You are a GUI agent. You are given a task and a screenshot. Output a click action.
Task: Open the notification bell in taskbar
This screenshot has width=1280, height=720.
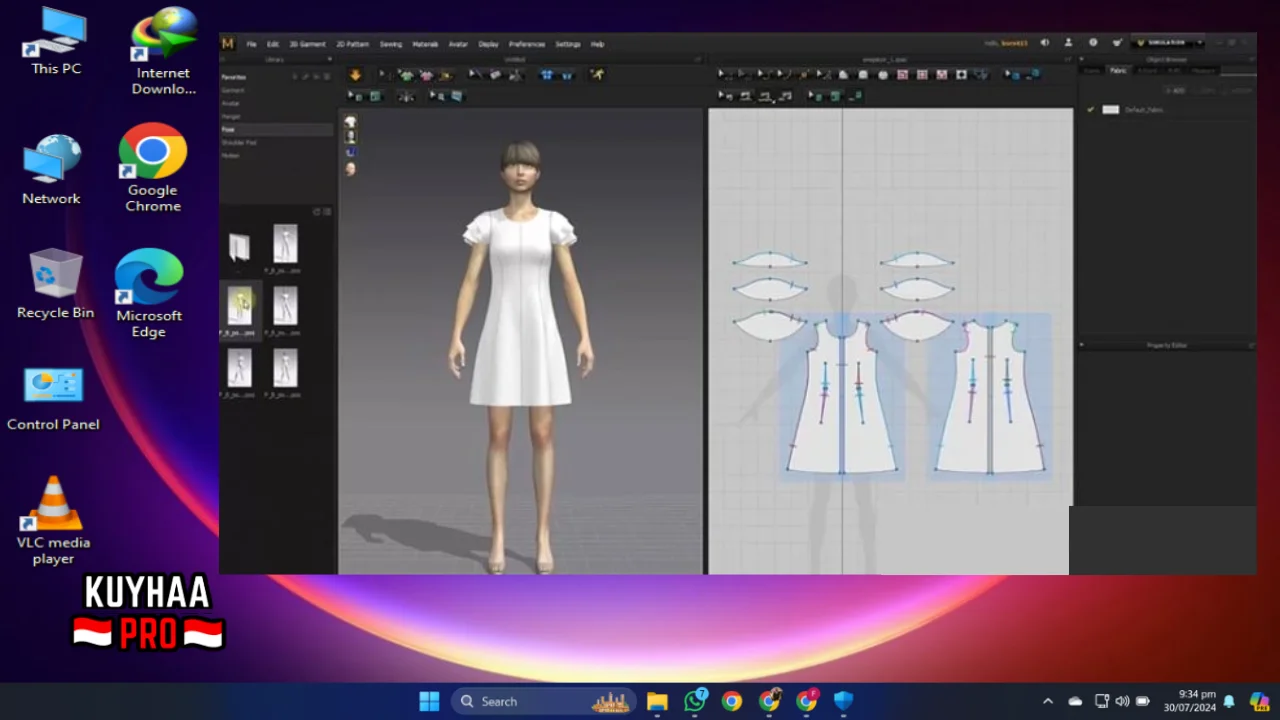tap(1229, 701)
